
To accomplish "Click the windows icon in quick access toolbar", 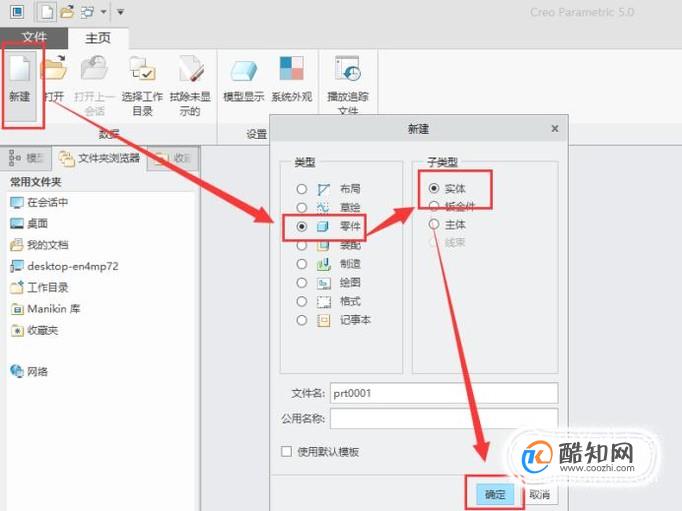I will tap(87, 12).
